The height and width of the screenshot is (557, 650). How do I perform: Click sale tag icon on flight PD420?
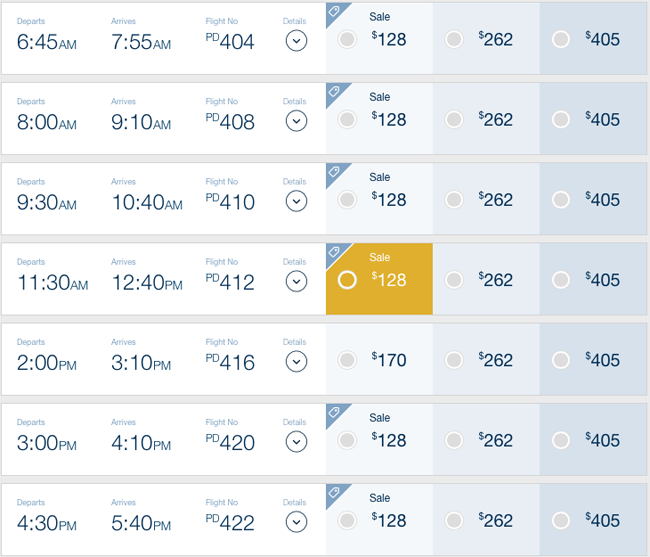tap(334, 412)
